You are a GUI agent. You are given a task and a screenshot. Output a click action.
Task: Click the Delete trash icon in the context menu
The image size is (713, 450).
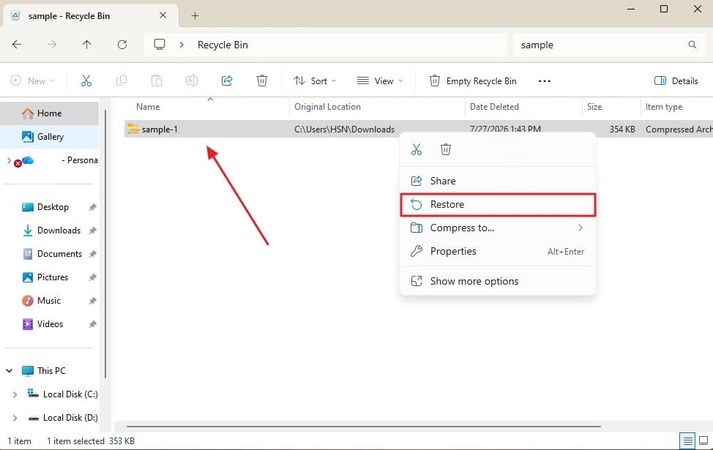(x=446, y=149)
